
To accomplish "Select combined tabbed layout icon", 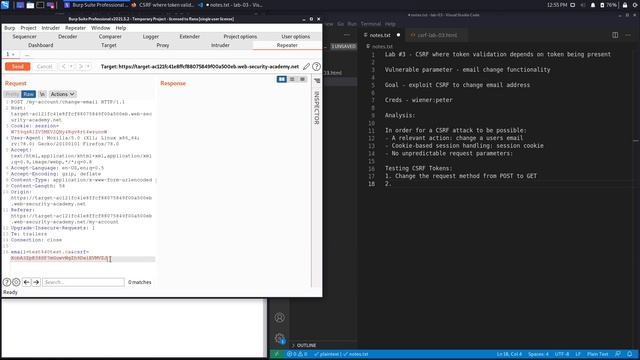I will pos(302,79).
